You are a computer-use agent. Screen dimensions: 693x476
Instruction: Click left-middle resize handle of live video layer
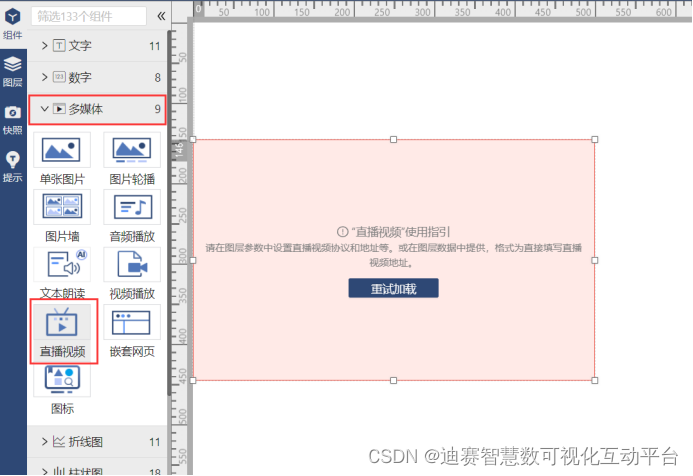click(193, 260)
